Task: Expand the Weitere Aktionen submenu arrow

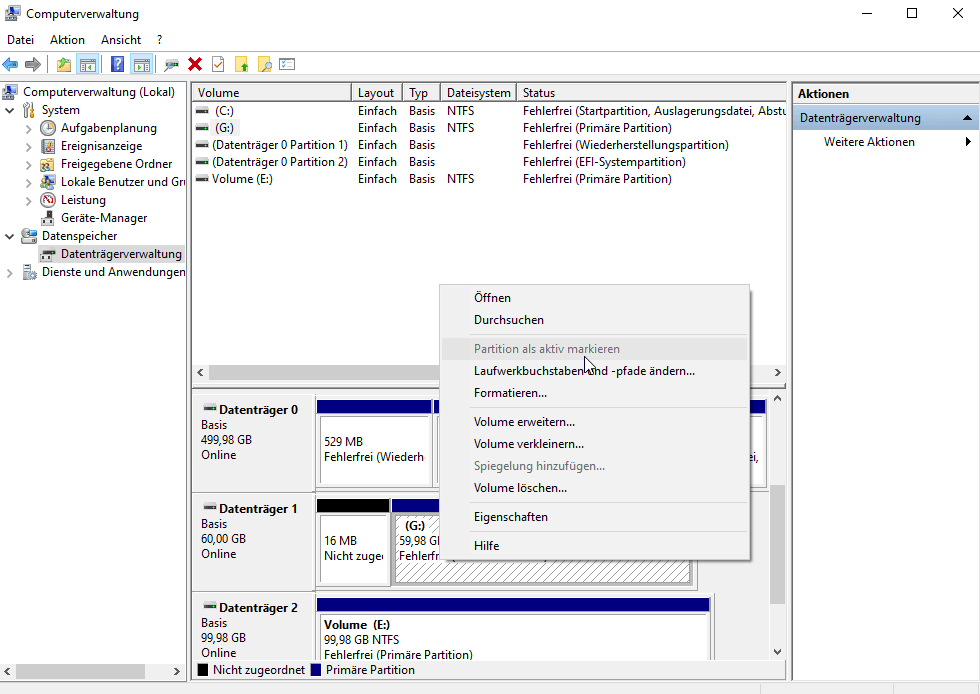Action: click(x=967, y=142)
